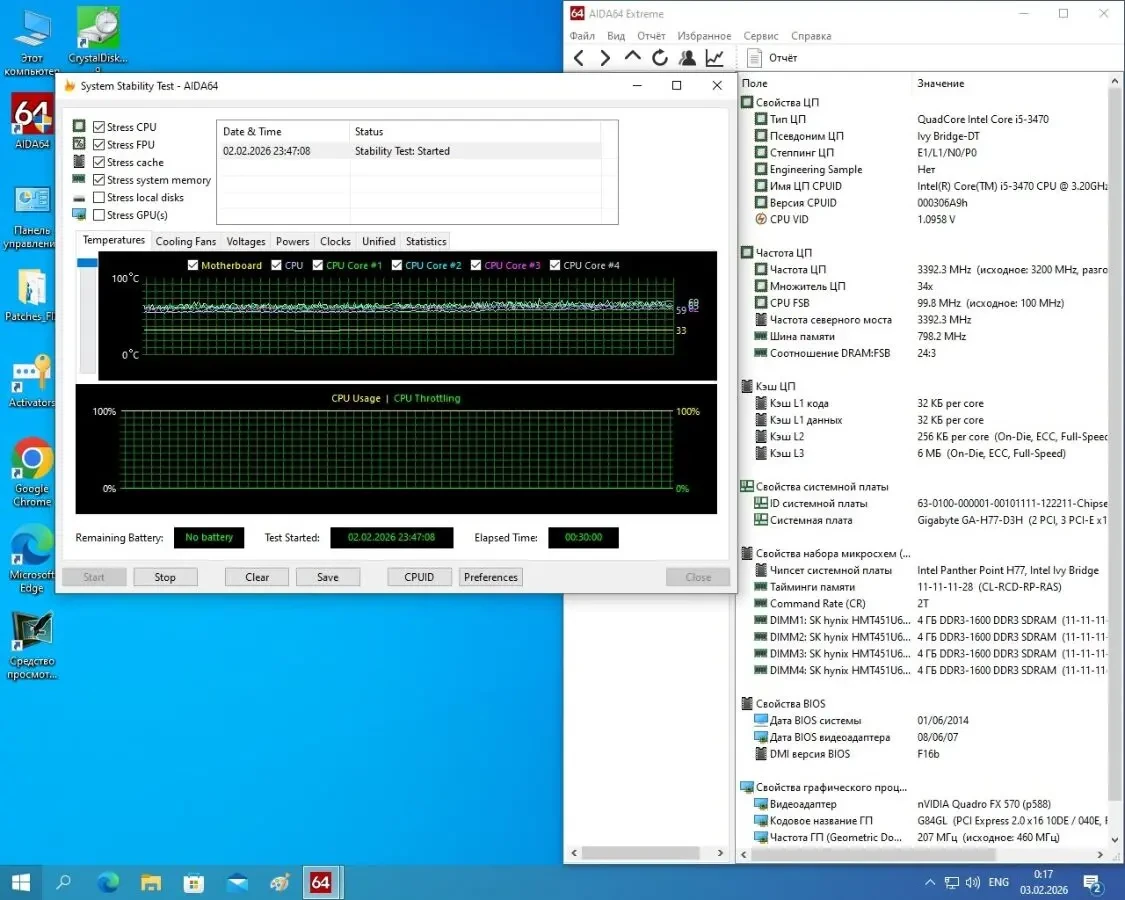Open Microsoft Store taskbar icon

pos(194,882)
